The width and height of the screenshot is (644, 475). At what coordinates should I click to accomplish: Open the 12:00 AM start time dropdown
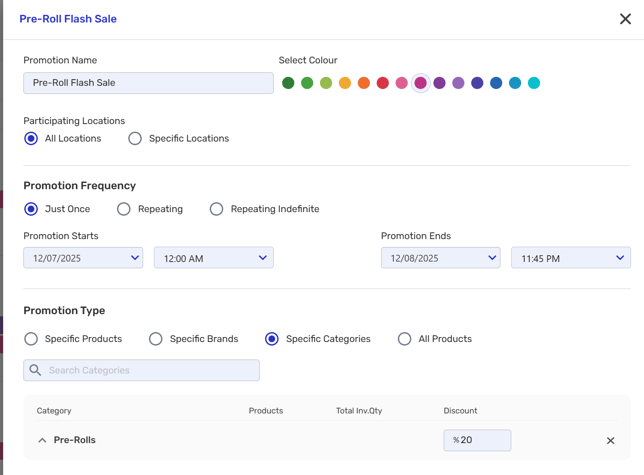click(213, 258)
